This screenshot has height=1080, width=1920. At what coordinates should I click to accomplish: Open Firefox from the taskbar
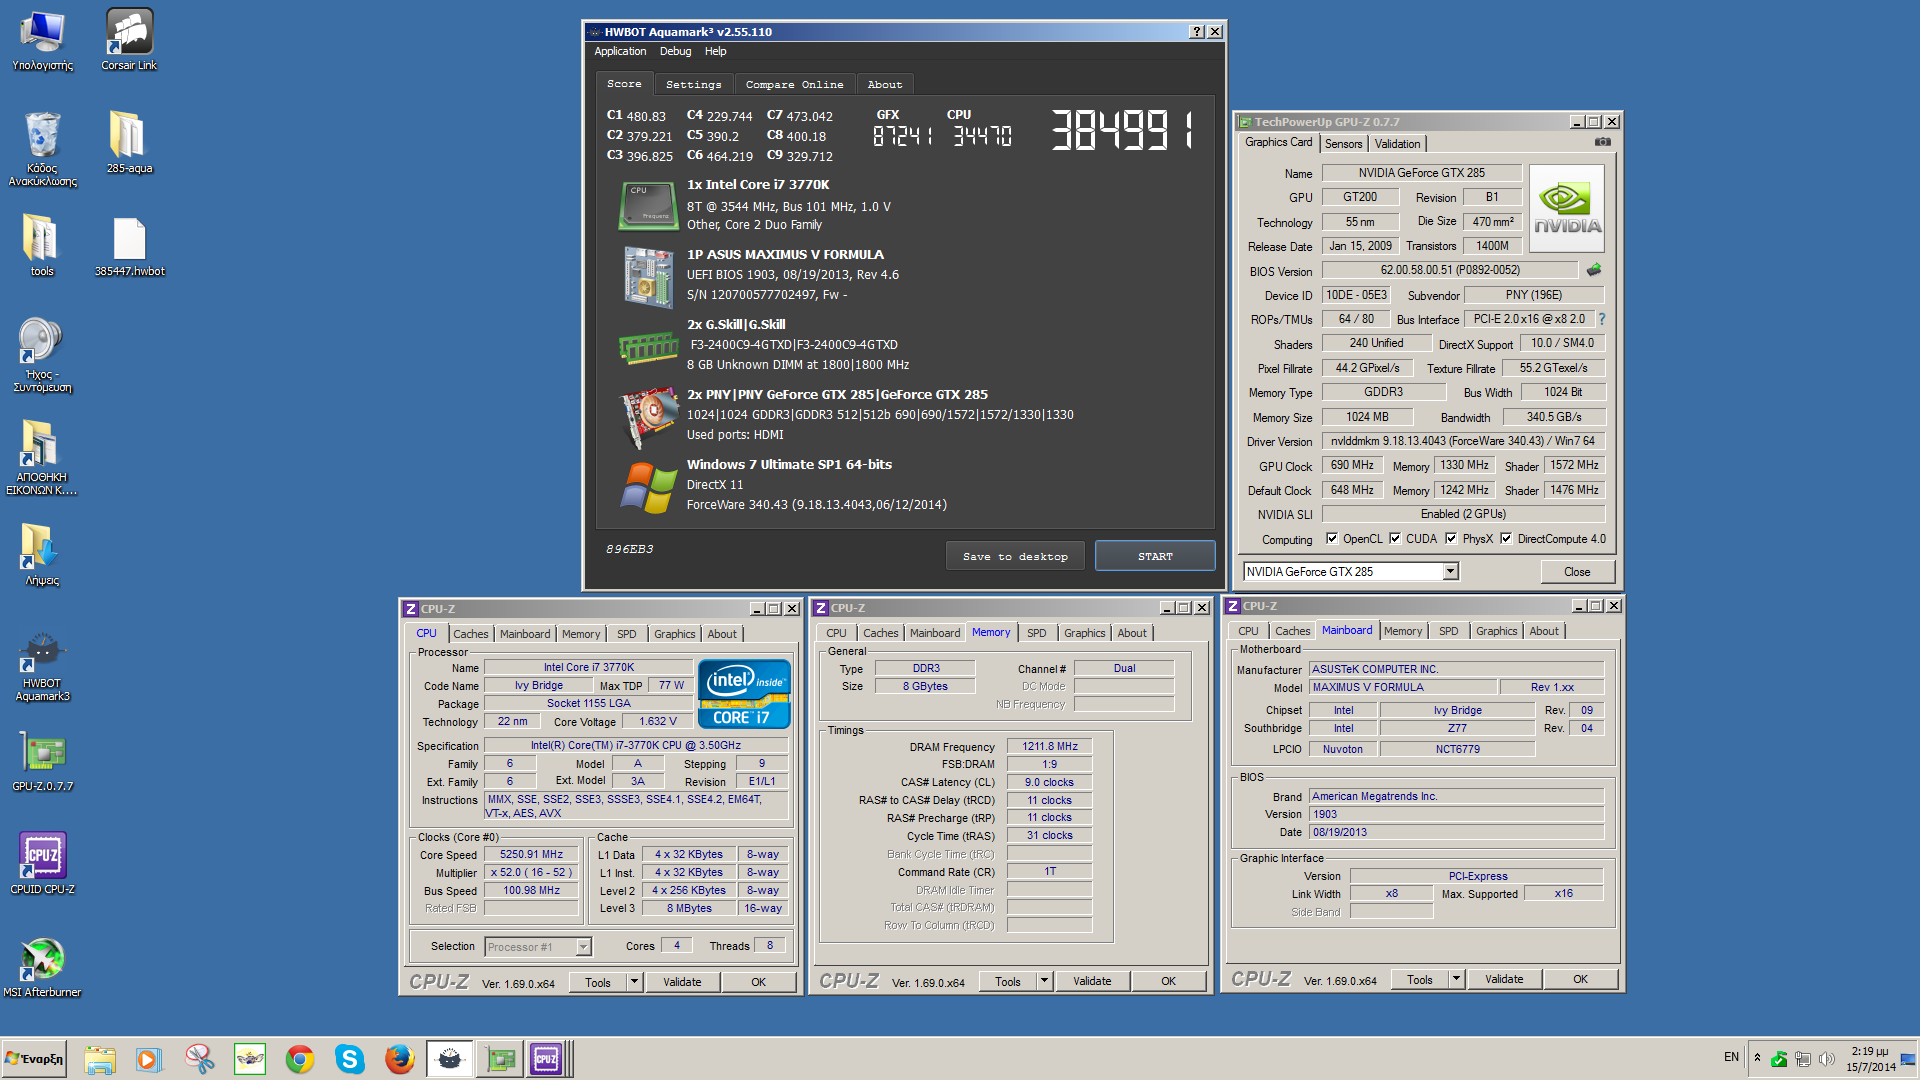pos(399,1059)
